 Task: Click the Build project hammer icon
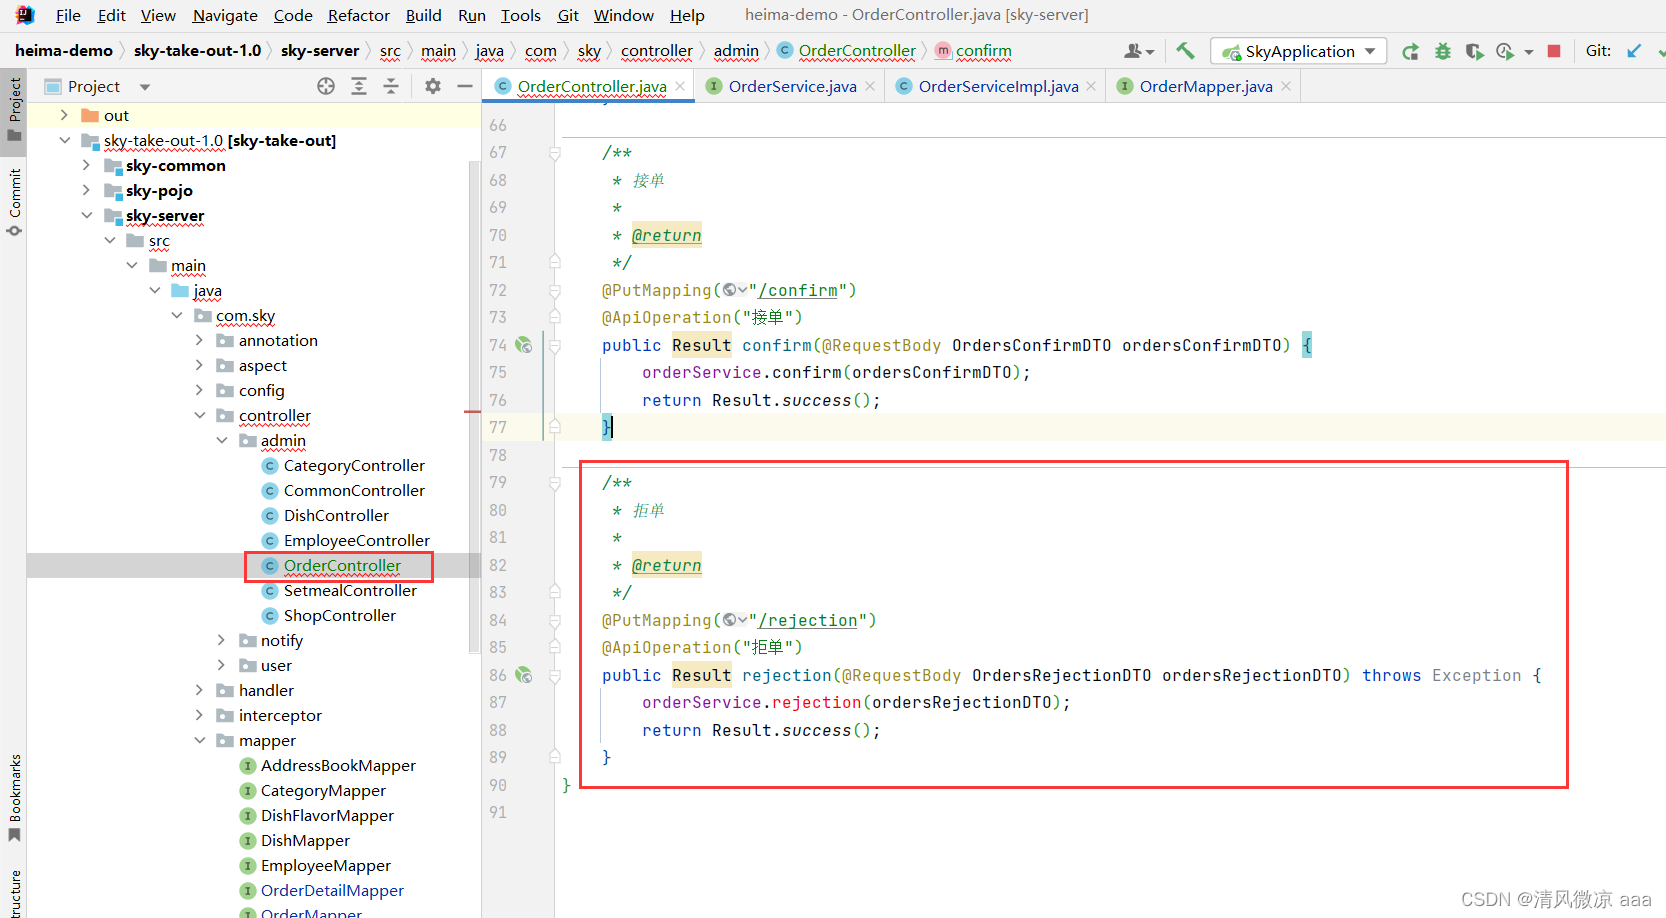point(1185,50)
